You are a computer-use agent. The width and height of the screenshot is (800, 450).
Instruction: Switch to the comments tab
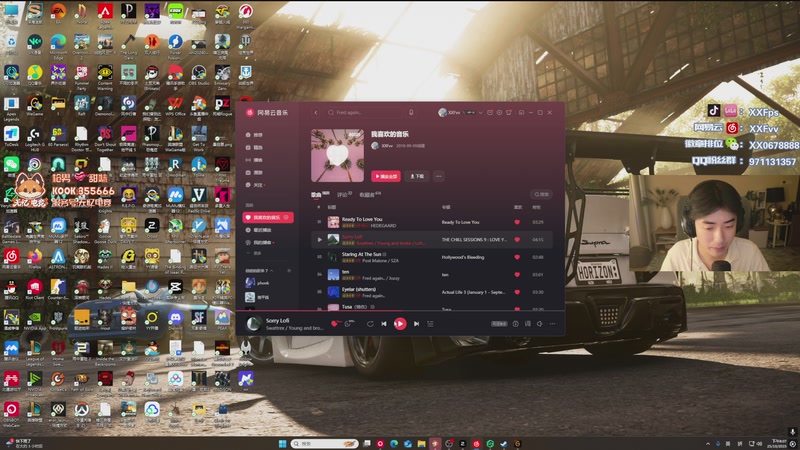pos(344,194)
